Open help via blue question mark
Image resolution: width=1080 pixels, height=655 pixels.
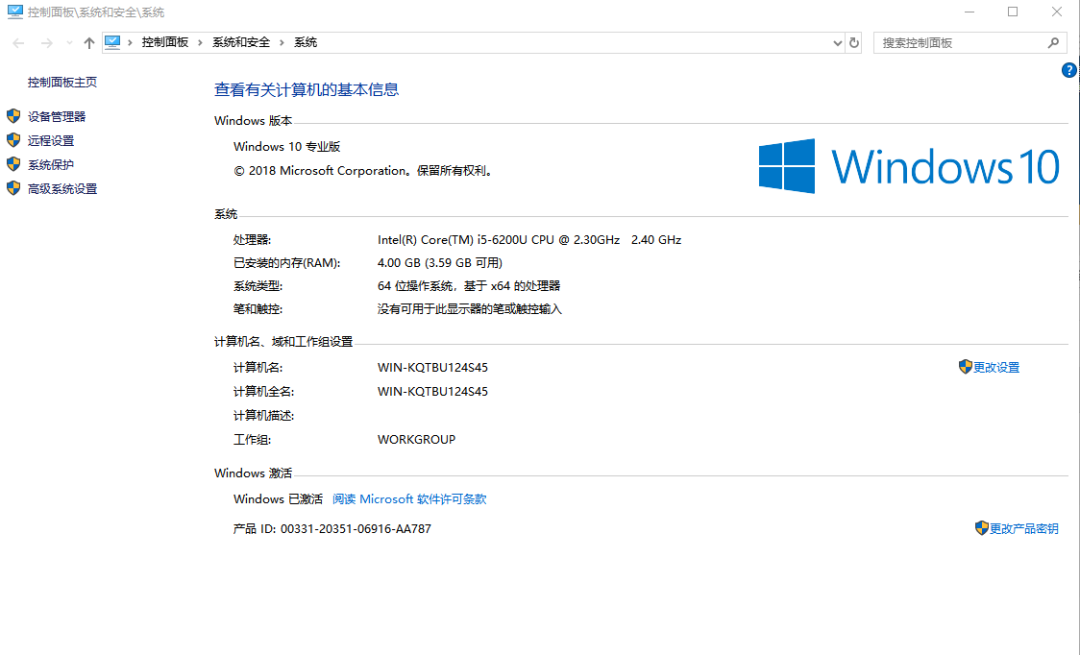click(x=1068, y=70)
